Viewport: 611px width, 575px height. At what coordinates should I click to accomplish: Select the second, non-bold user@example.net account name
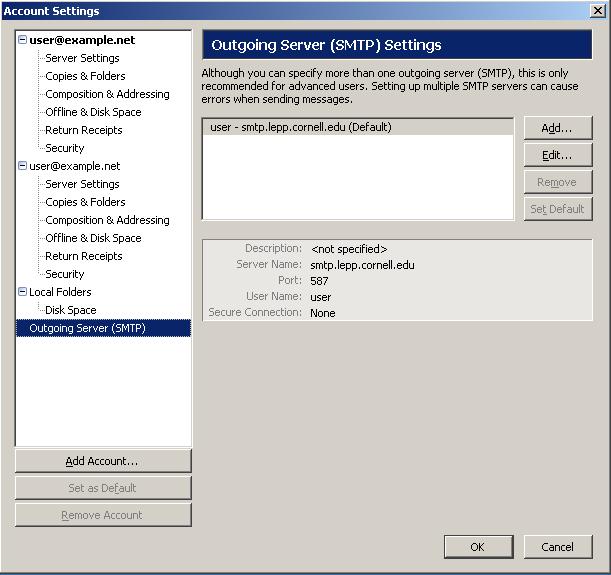(x=75, y=166)
